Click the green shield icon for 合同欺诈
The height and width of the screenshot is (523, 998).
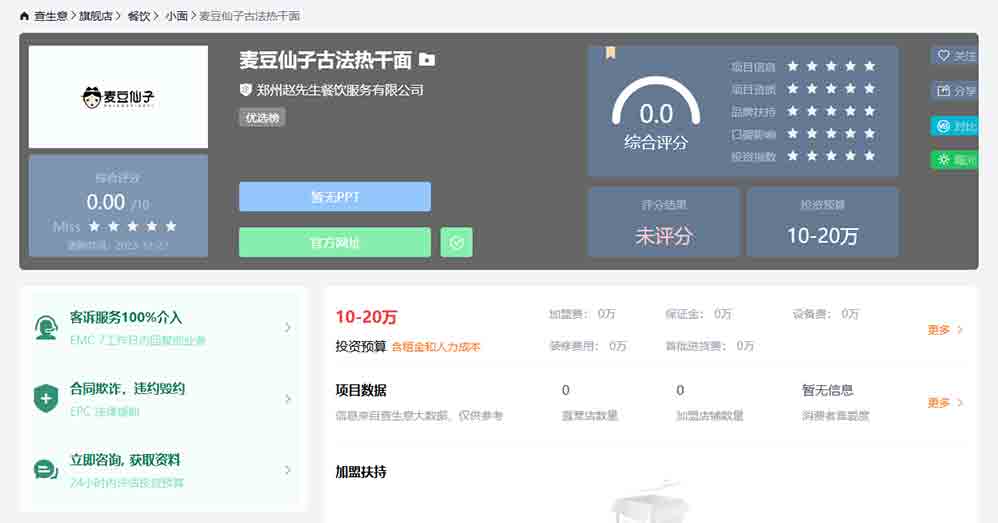(x=46, y=398)
